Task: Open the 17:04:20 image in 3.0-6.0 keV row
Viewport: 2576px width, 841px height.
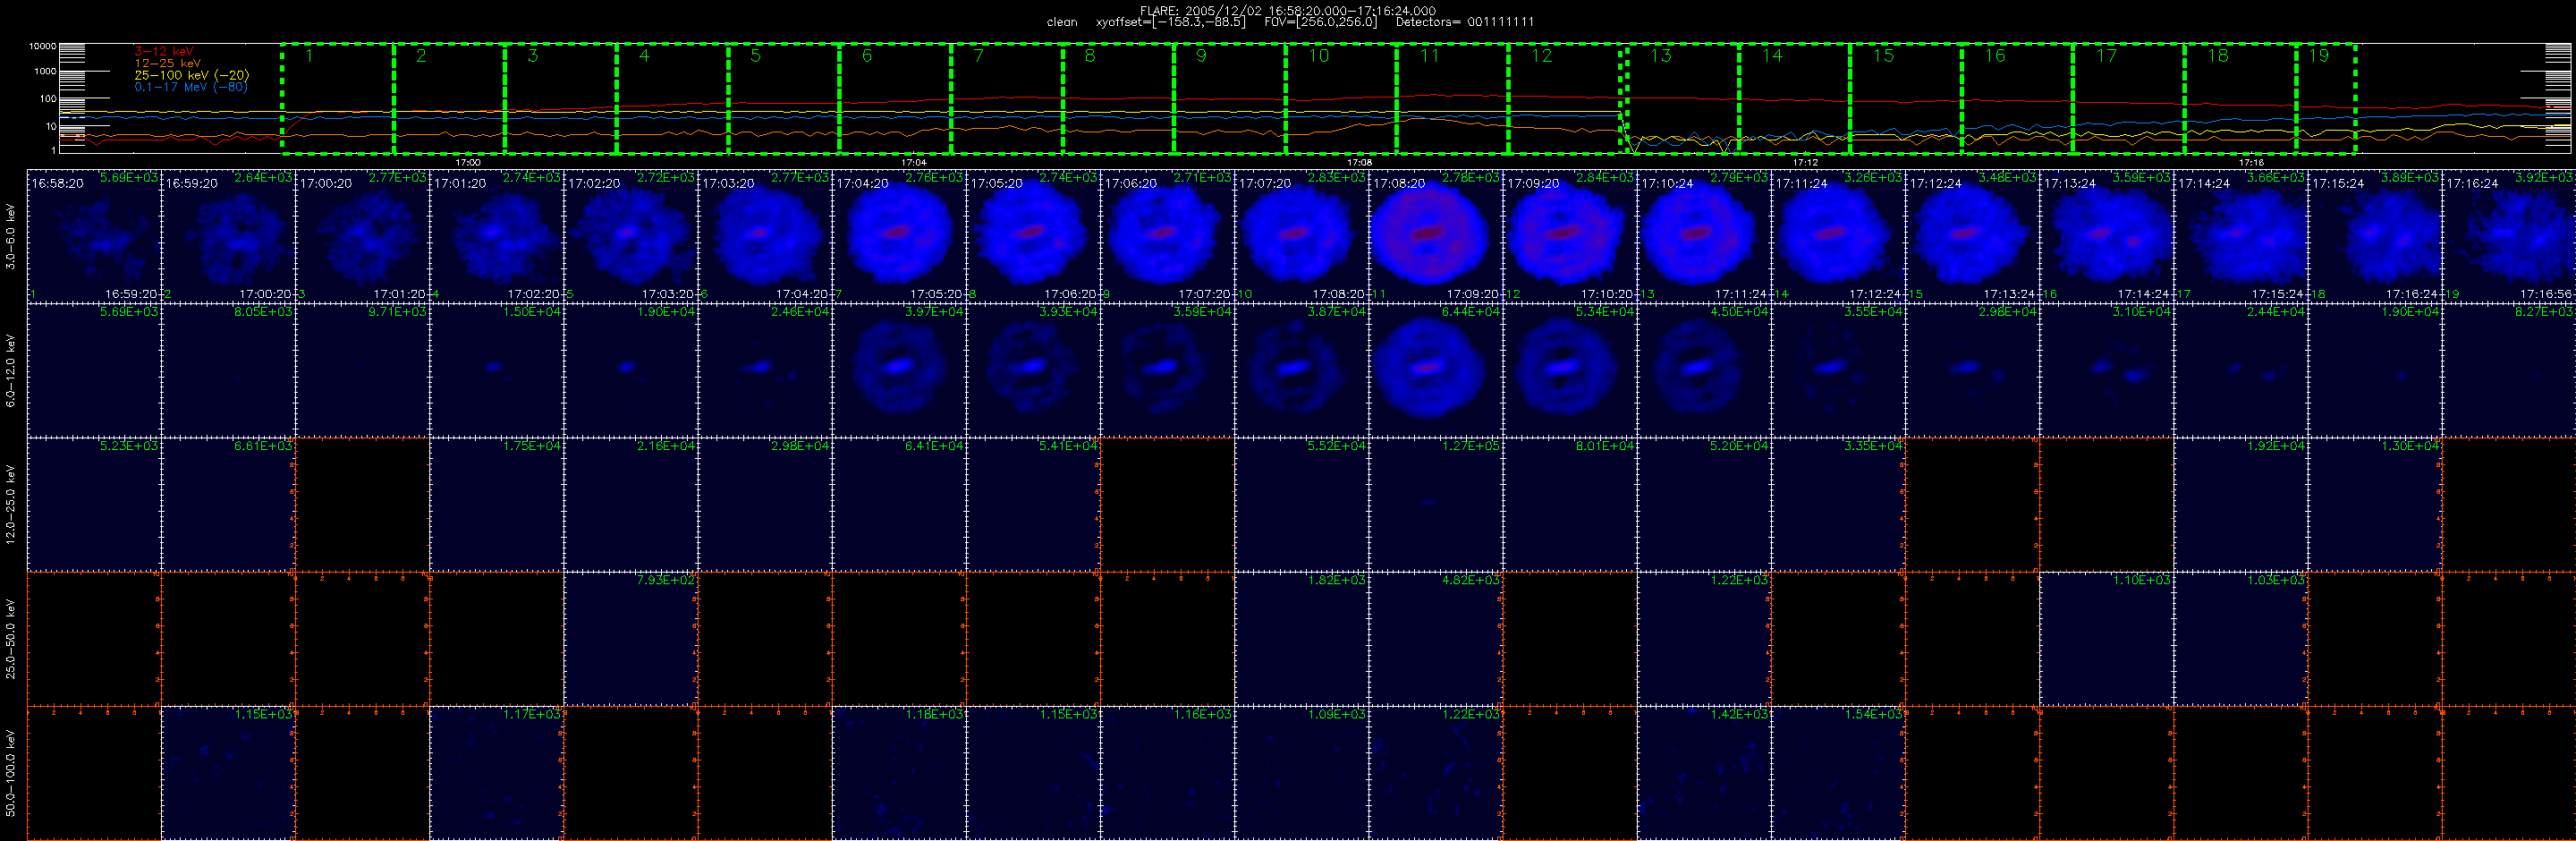Action: coord(899,236)
